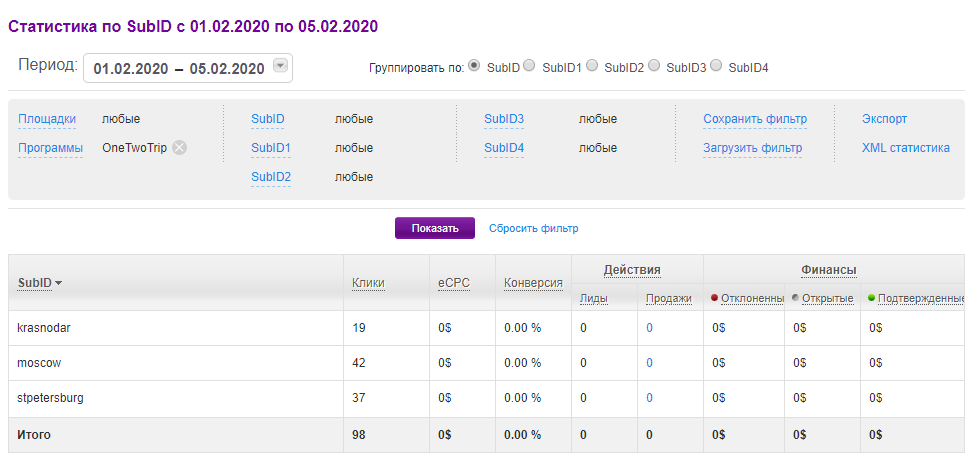Screen dimensions: 972x461
Task: Click Сохранить фильтр link
Action: pos(754,119)
